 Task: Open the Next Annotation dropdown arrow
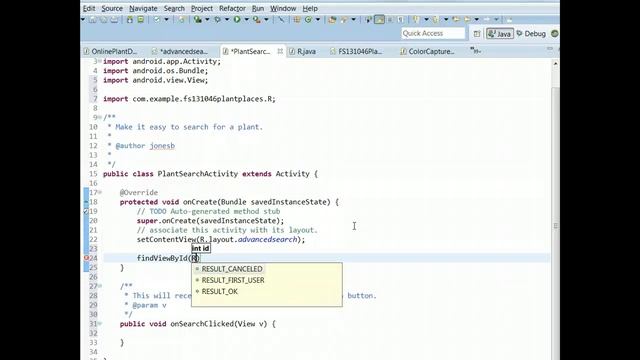click(x=426, y=20)
